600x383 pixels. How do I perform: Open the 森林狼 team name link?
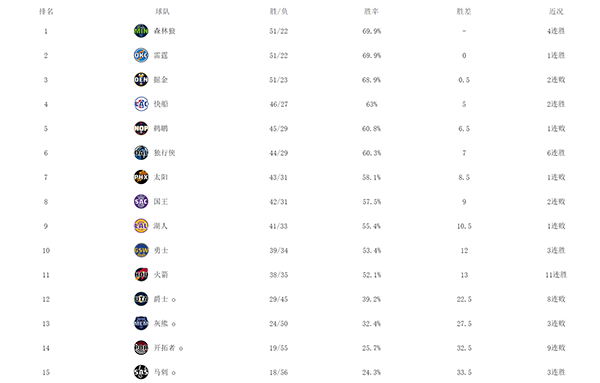point(165,31)
